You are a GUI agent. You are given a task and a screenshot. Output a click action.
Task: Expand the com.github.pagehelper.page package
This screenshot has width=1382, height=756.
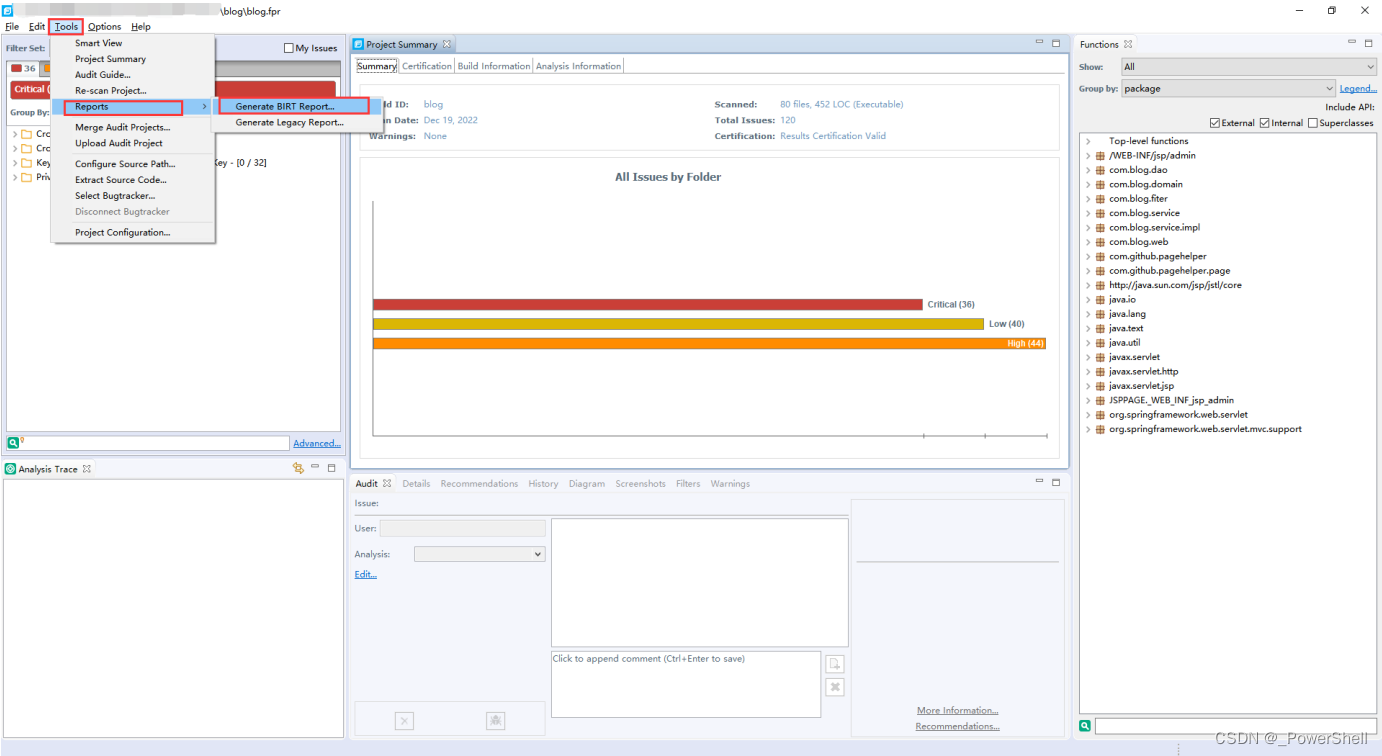coord(1088,270)
